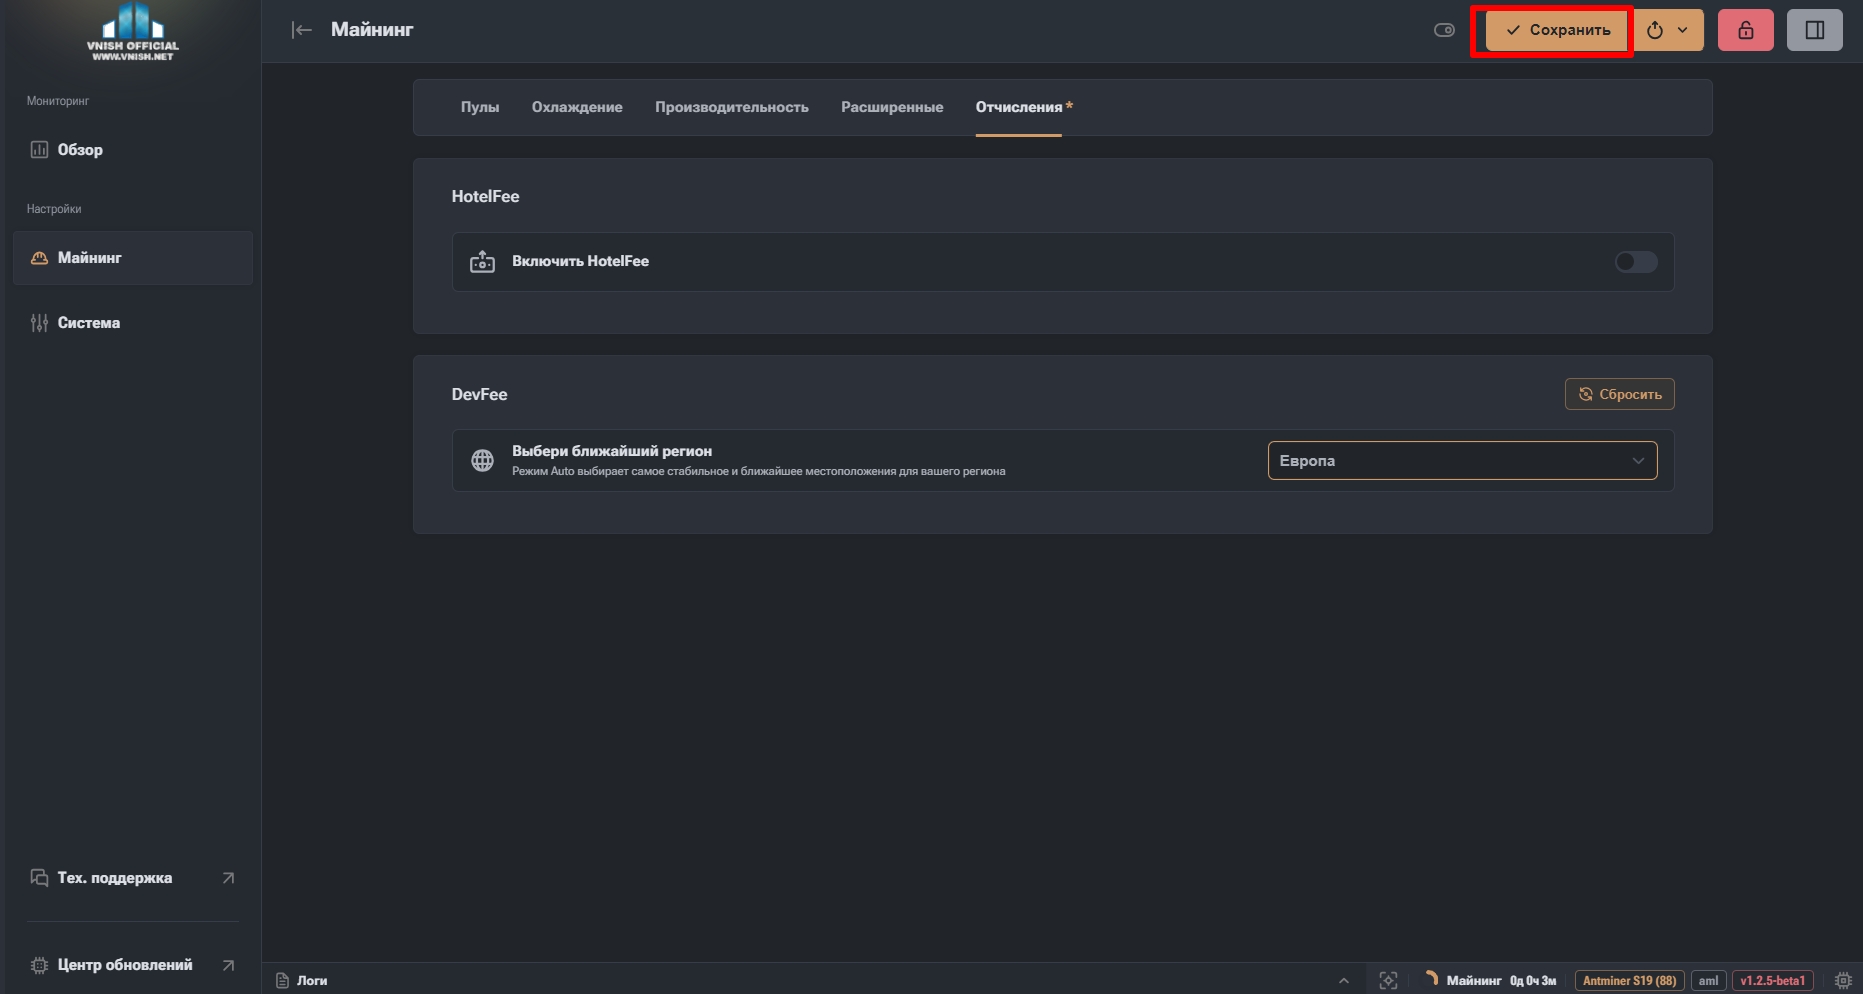Screen dimensions: 1863x994
Task: Click the Обзор chart icon
Action: click(39, 150)
